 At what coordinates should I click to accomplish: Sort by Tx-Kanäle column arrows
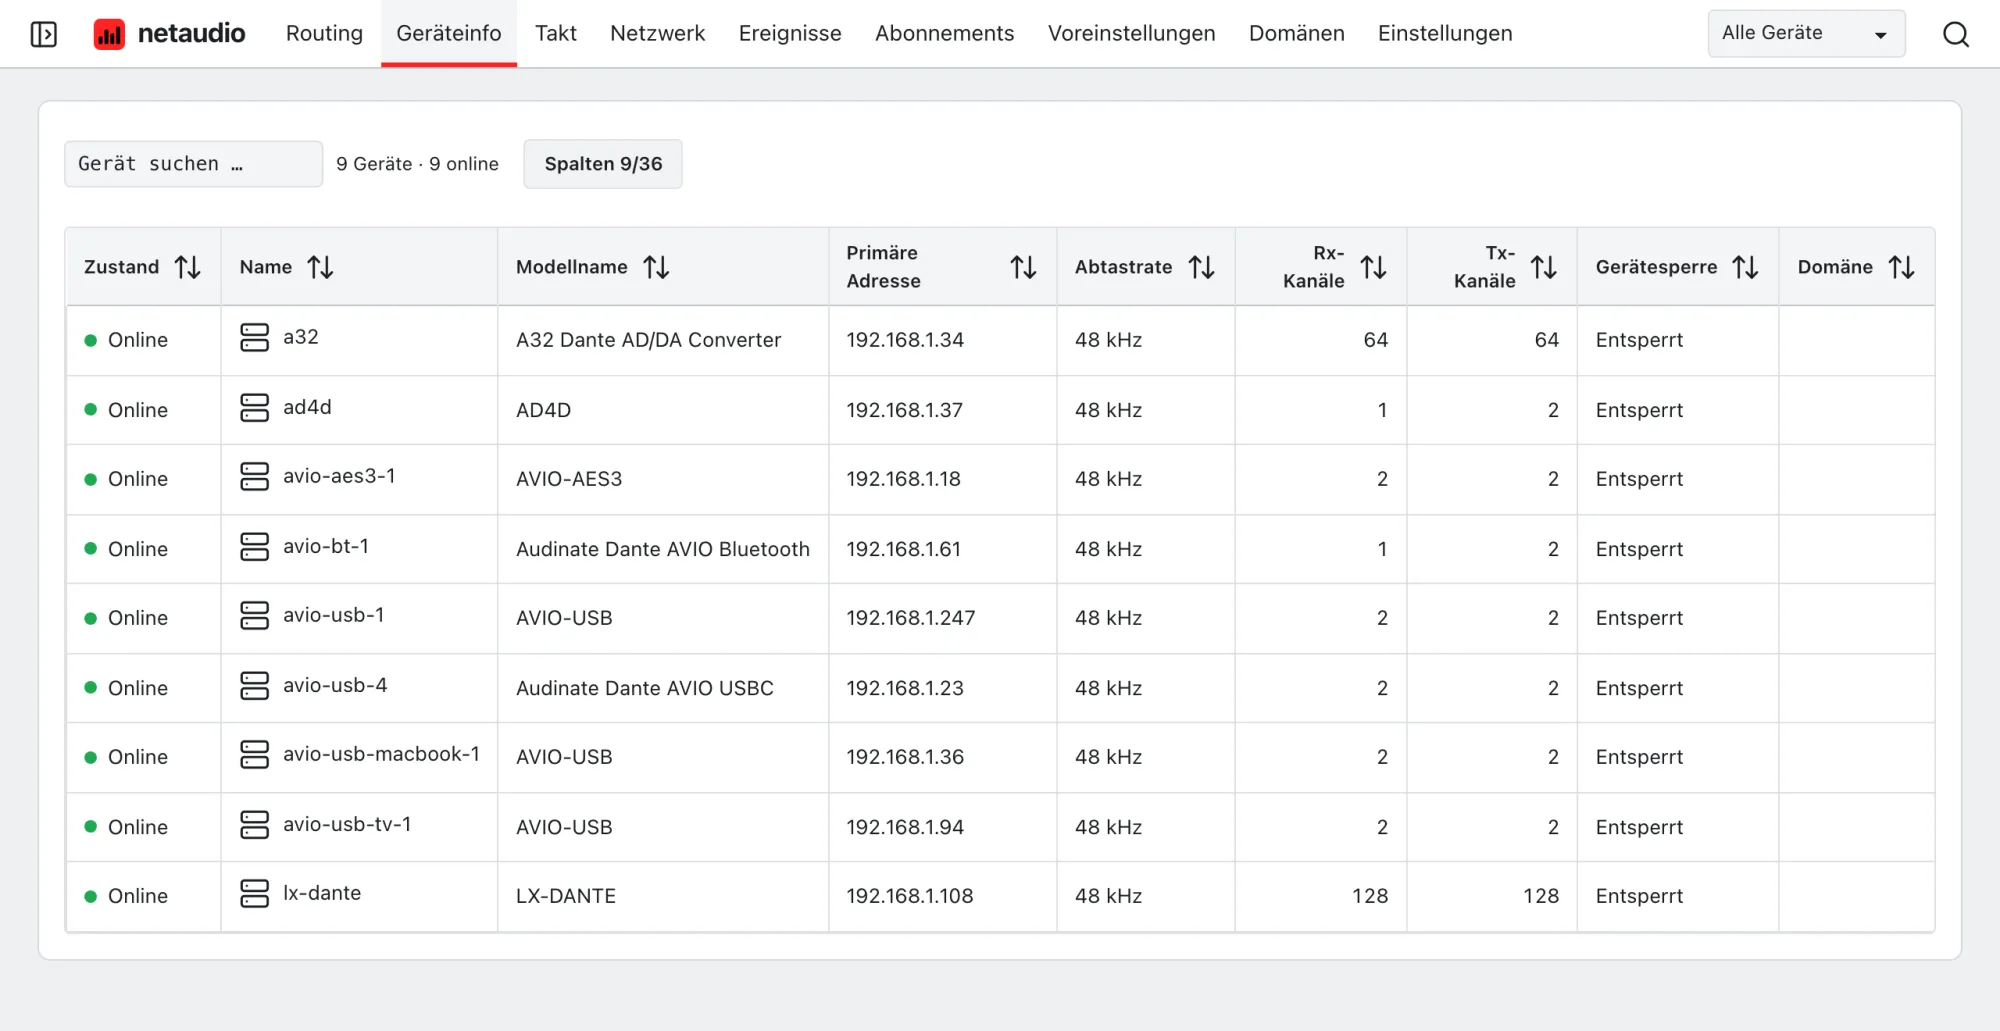coord(1544,267)
